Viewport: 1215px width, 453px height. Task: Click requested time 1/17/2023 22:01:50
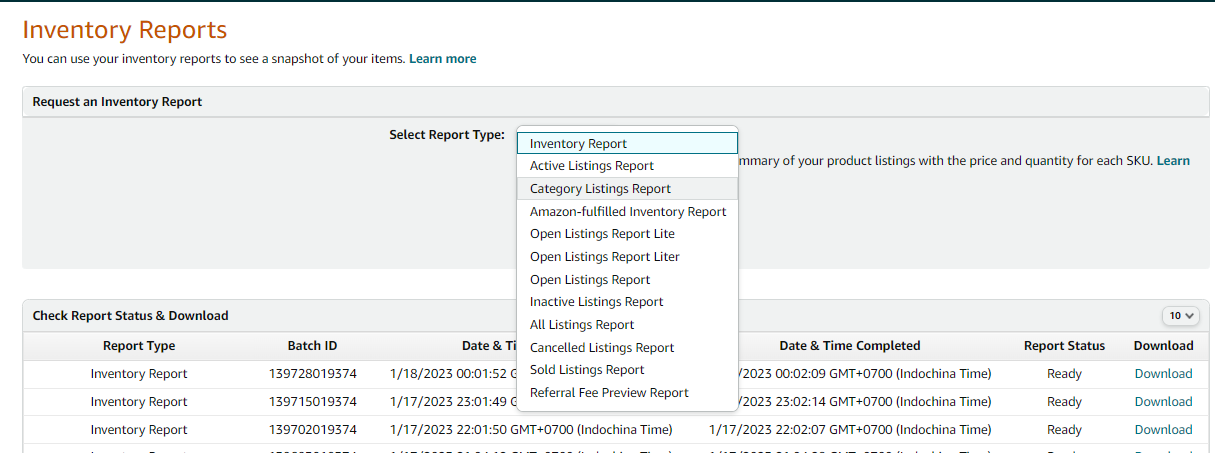(x=531, y=430)
